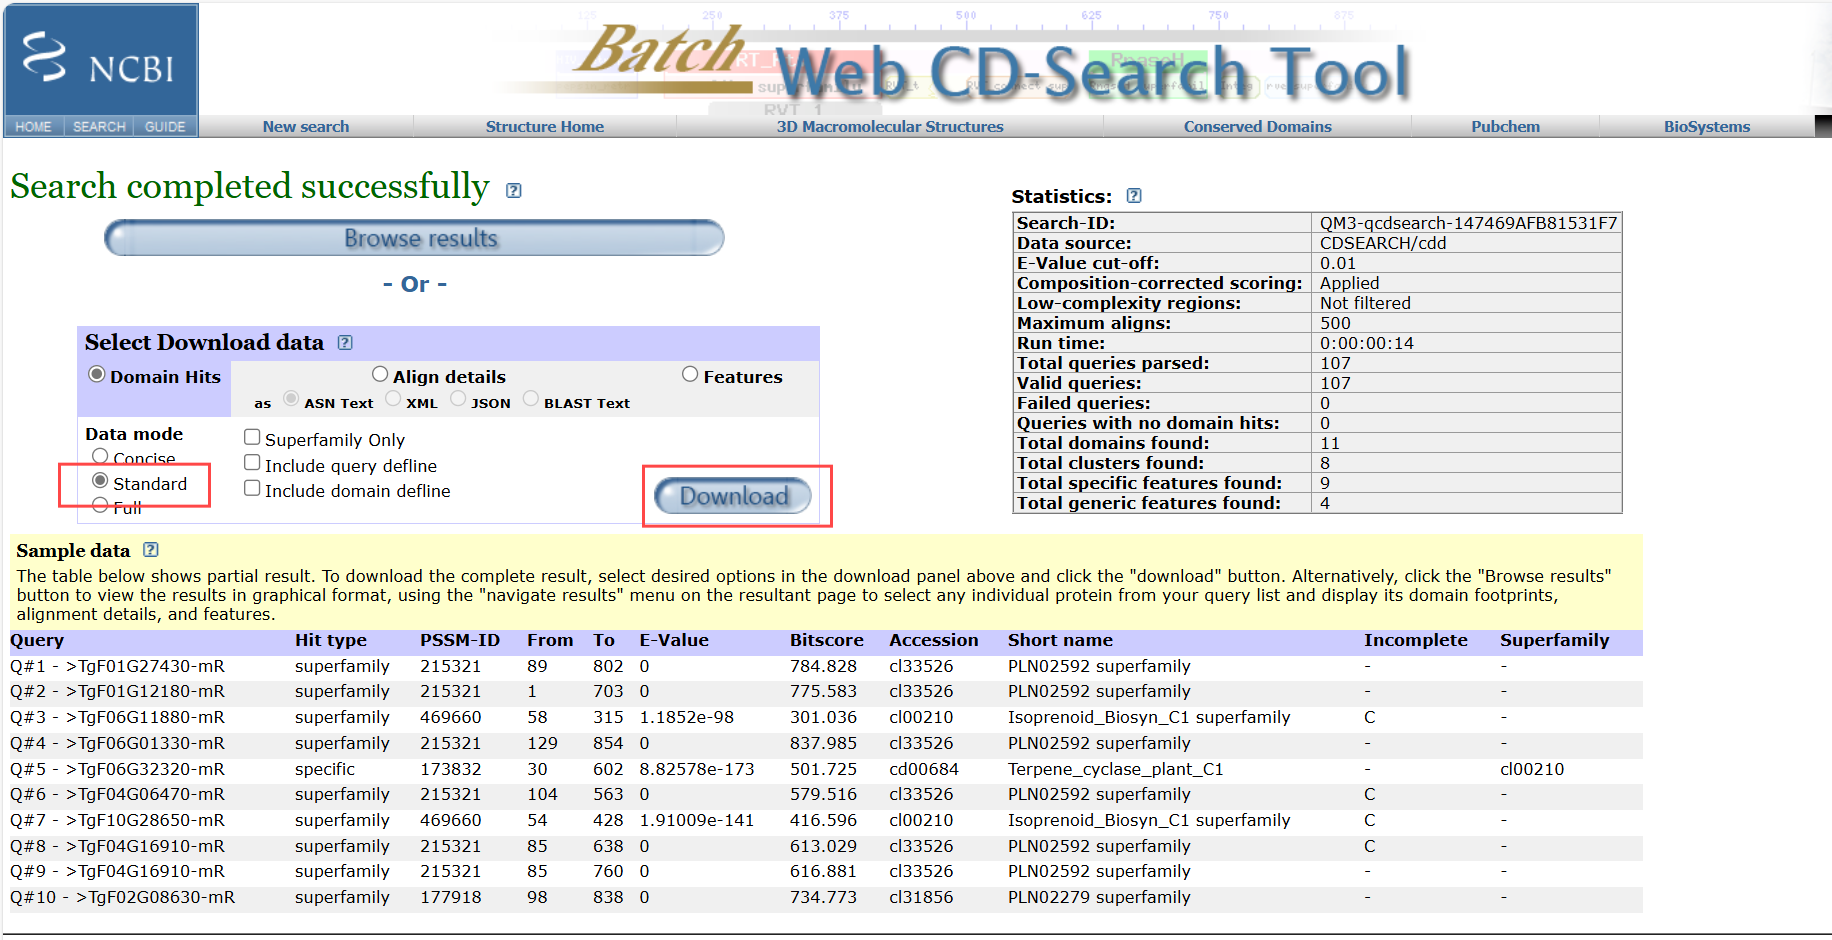This screenshot has height=940, width=1832.
Task: Click query Q#5 - >TgF06G32320-mR
Action: [x=118, y=770]
